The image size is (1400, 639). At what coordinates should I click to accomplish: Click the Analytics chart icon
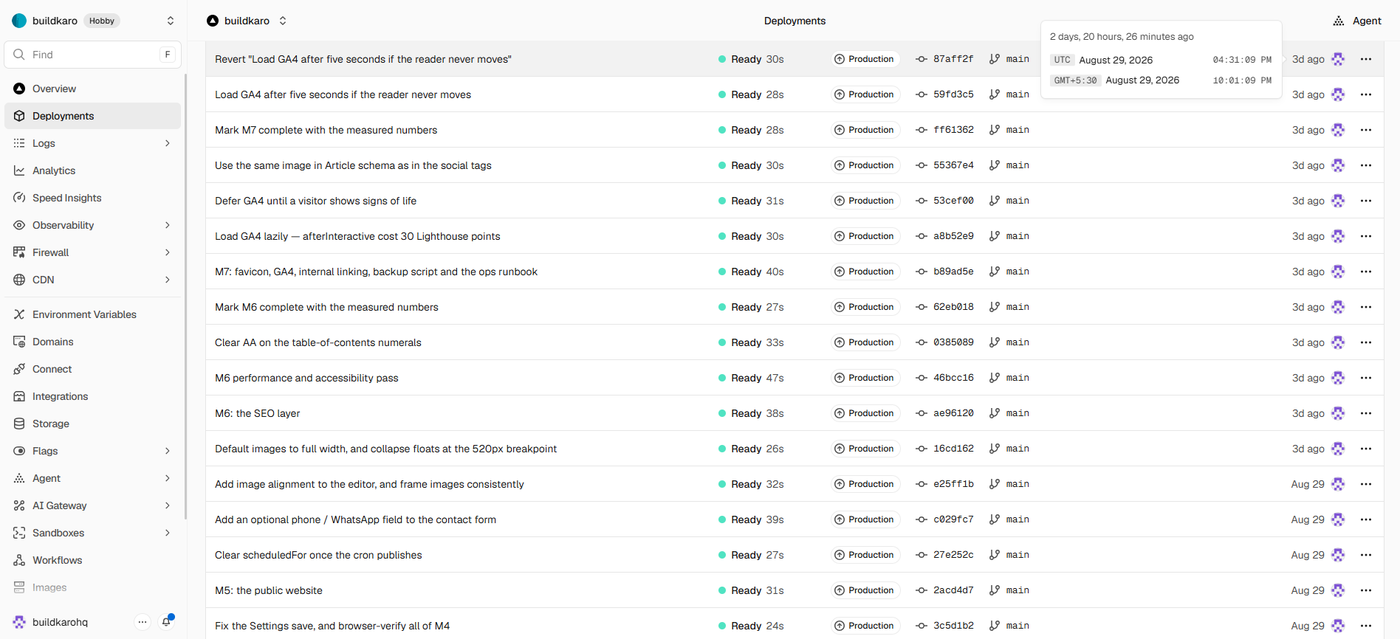(19, 171)
